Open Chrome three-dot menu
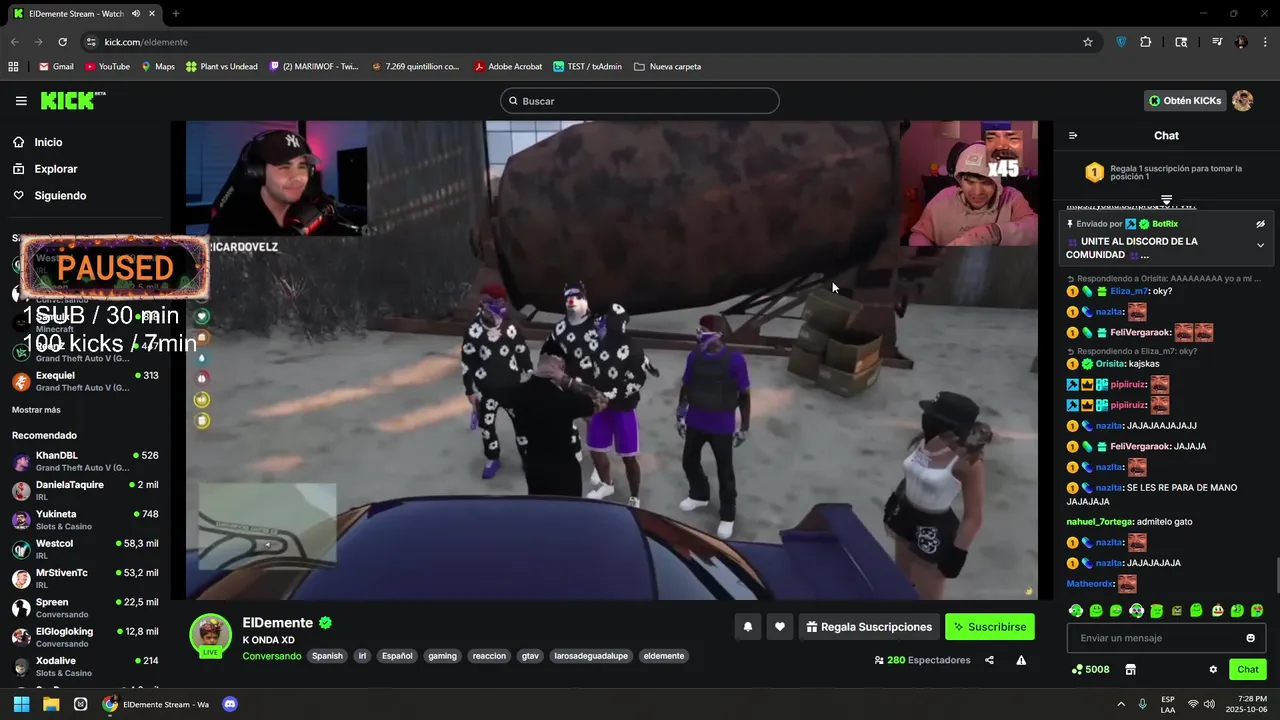 pos(1265,42)
